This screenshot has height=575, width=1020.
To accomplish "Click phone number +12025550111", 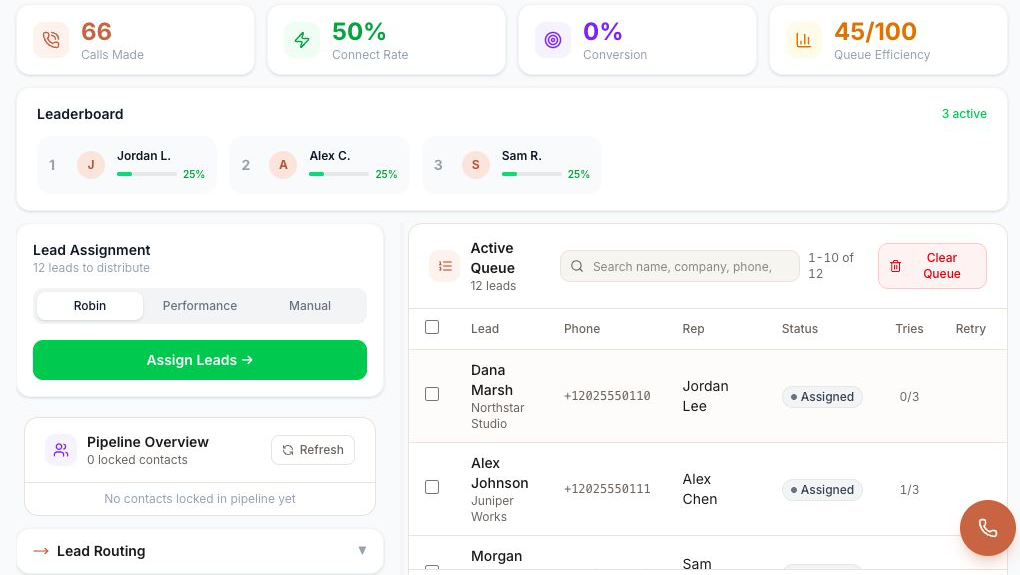I will (607, 489).
